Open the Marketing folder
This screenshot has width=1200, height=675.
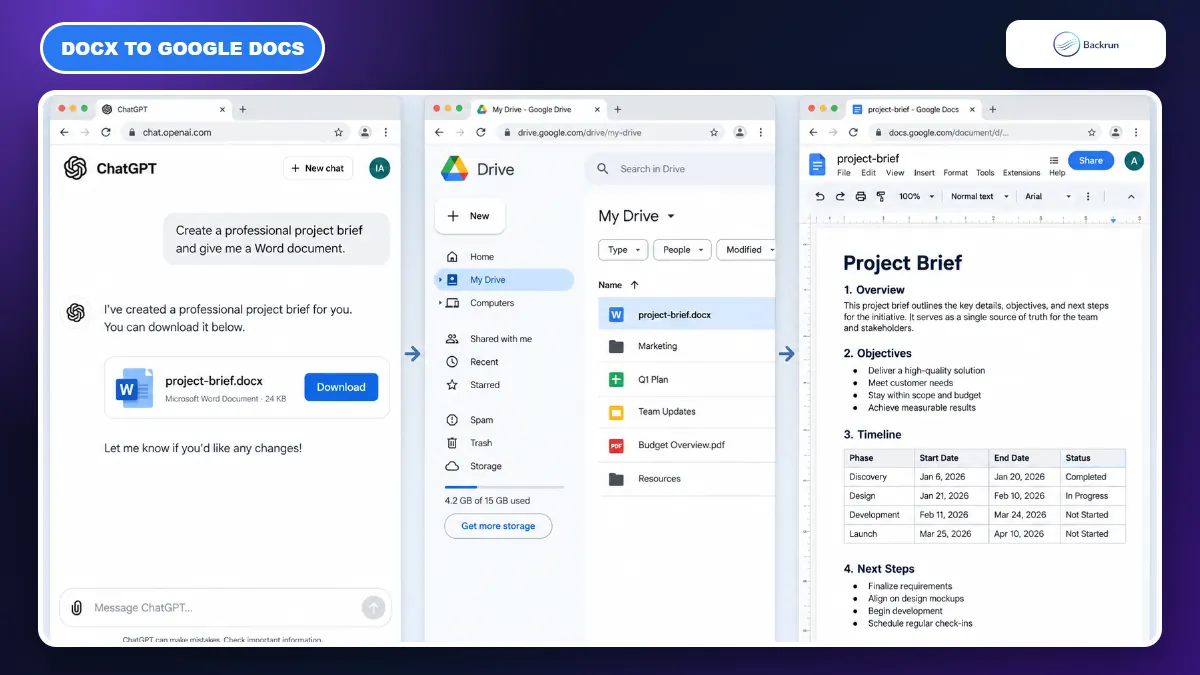(686, 346)
